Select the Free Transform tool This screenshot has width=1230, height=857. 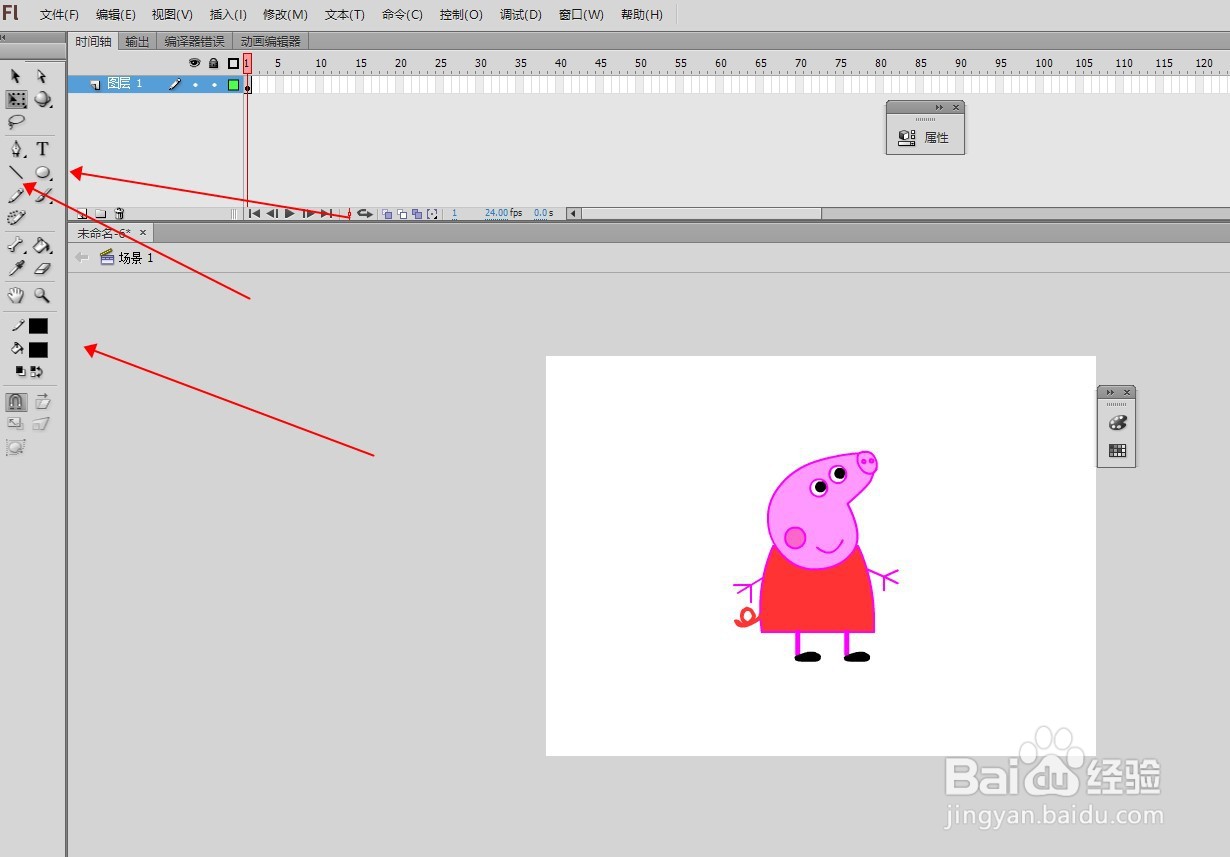coord(16,99)
